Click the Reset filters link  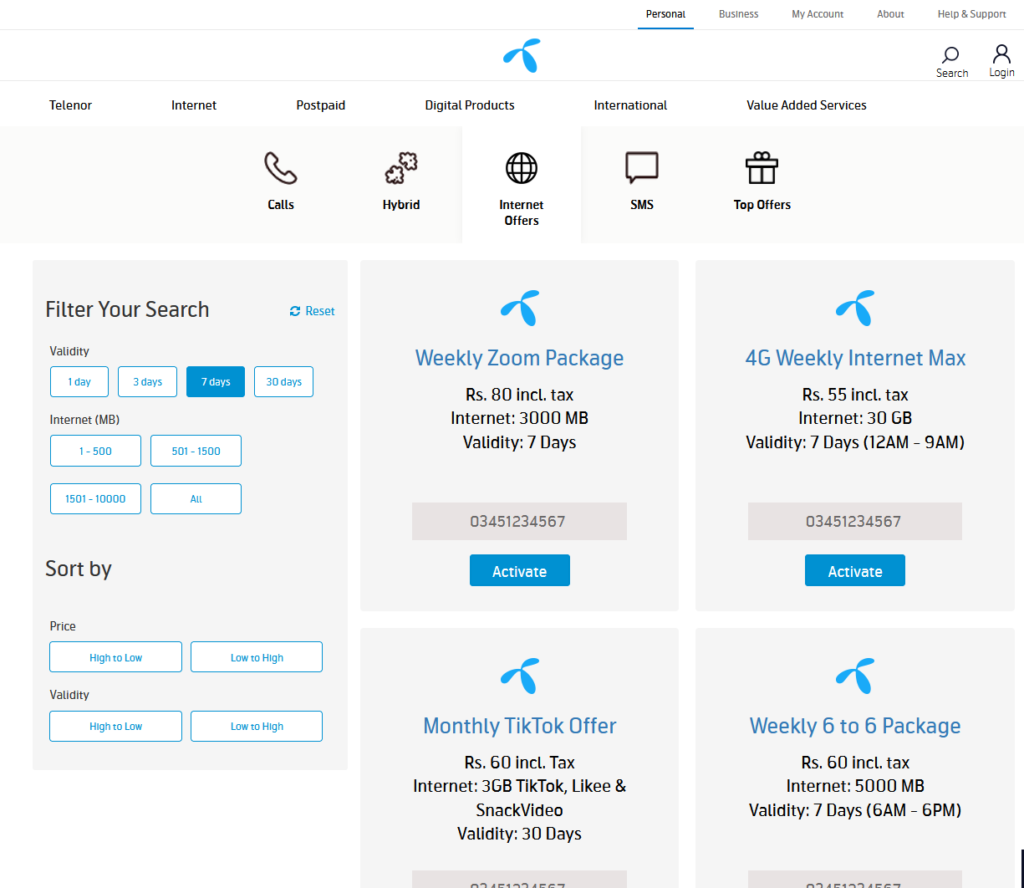click(313, 311)
